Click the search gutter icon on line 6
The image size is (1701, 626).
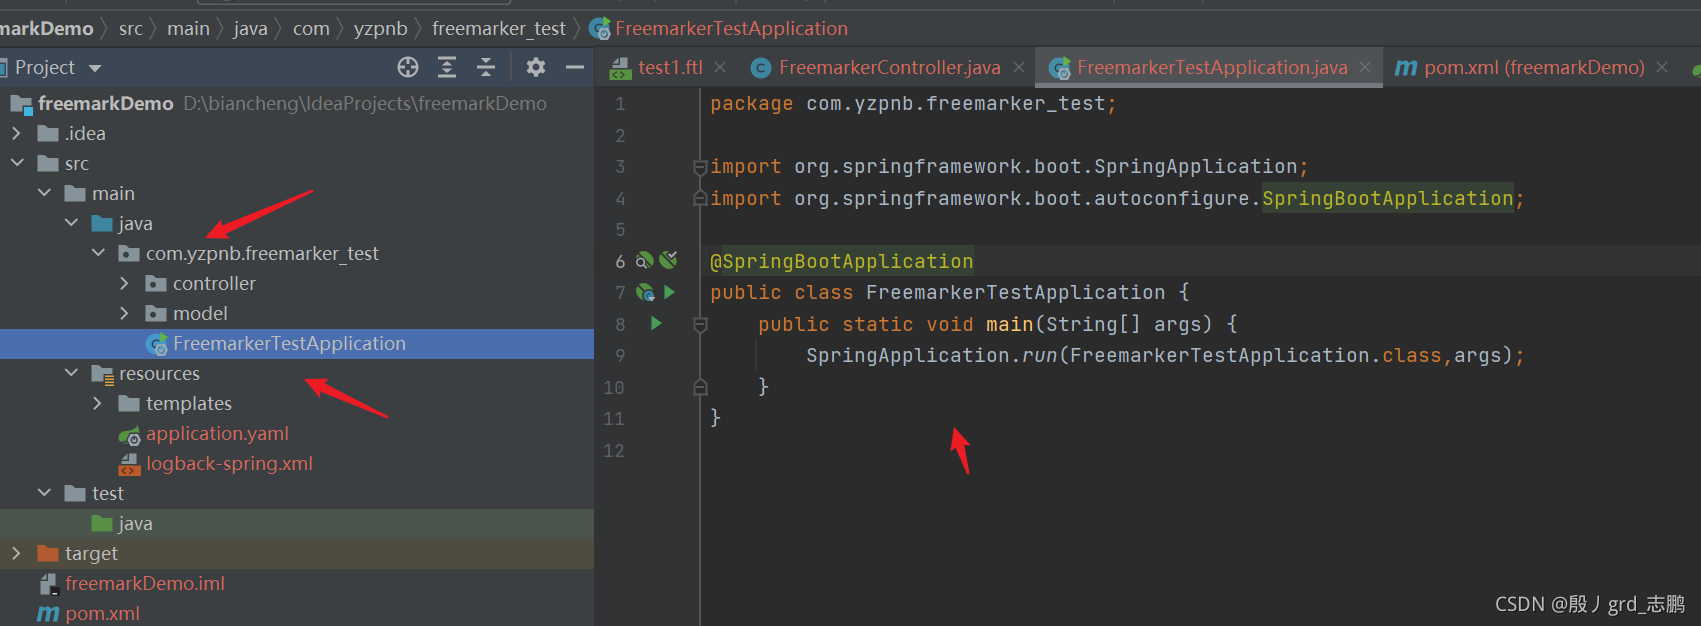645,260
